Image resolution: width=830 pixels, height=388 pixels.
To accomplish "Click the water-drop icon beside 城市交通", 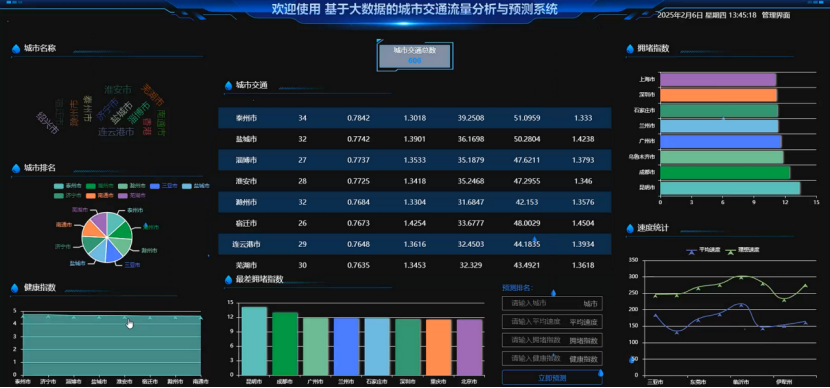I will (x=228, y=86).
